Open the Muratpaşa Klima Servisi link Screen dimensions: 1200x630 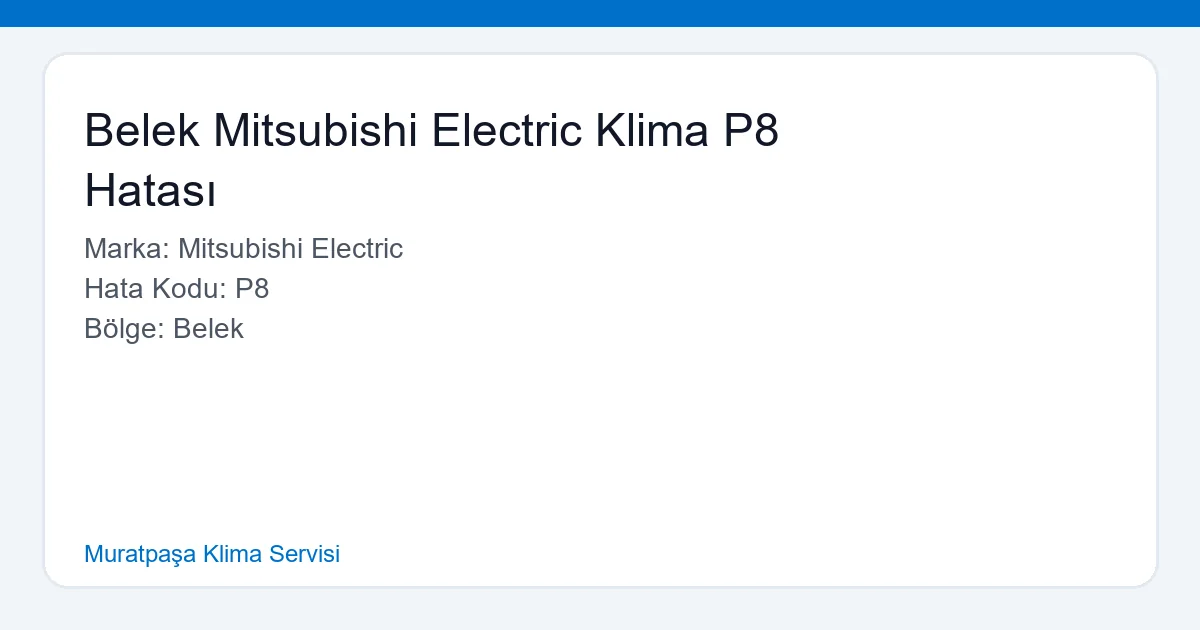pyautogui.click(x=212, y=554)
